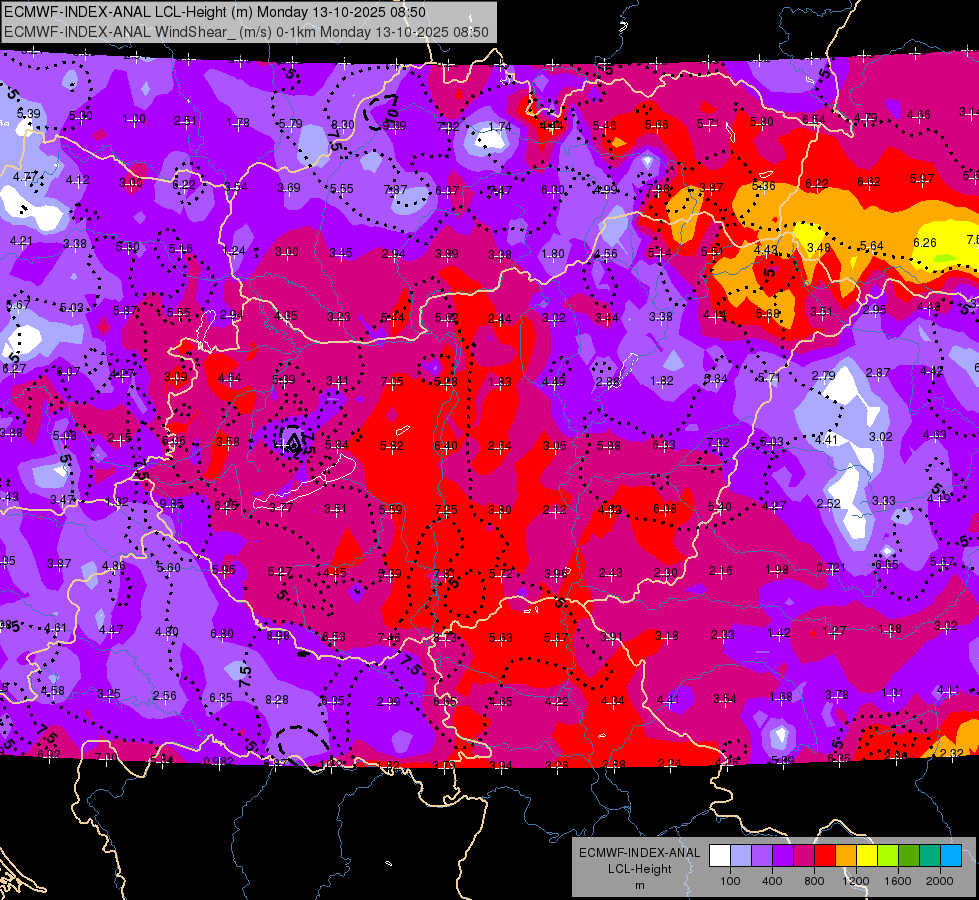The height and width of the screenshot is (900, 979).
Task: Click the grid value 0.721
Action: click(830, 568)
